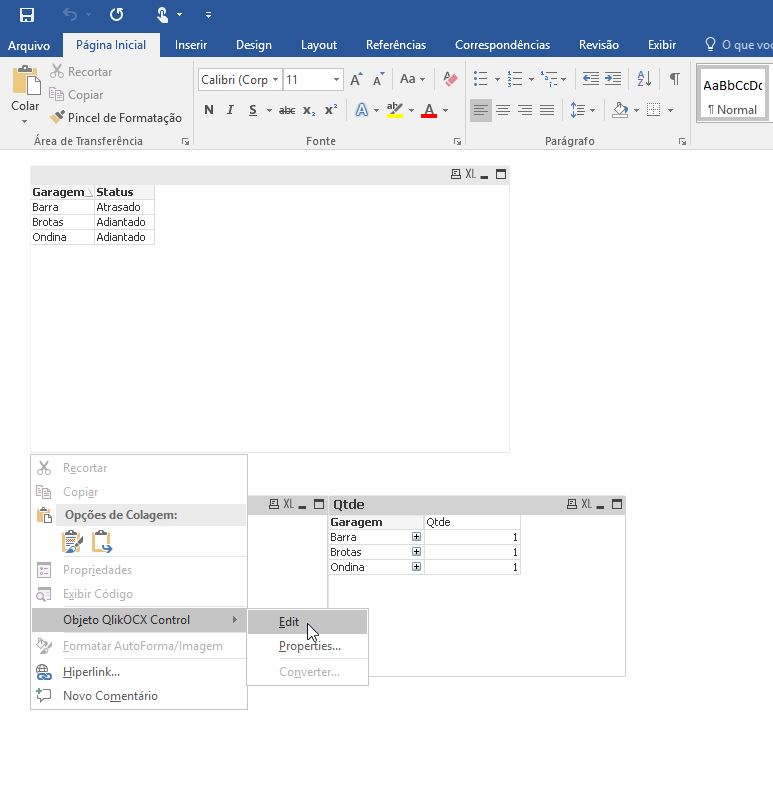773x791 pixels.
Task: Open the Aa change case menu
Action: 412,79
